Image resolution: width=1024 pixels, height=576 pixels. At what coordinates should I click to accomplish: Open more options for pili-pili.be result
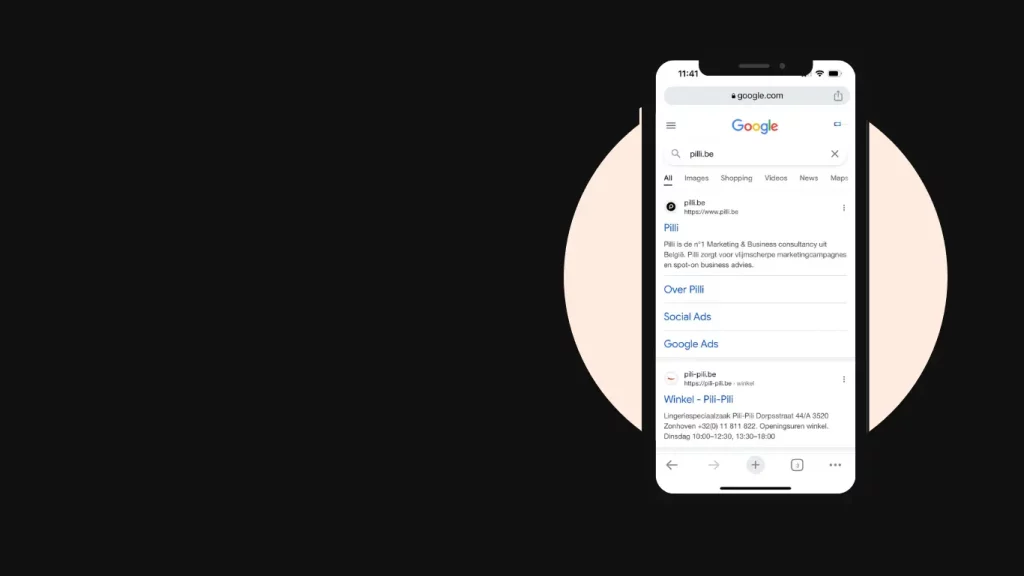pyautogui.click(x=844, y=379)
